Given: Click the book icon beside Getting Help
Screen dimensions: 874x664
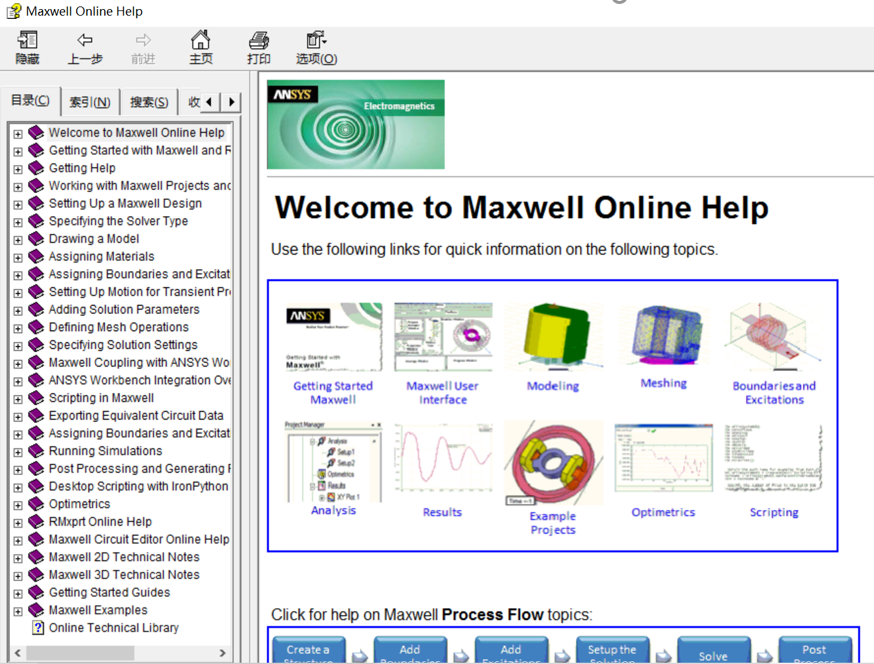Looking at the screenshot, I should tap(36, 168).
